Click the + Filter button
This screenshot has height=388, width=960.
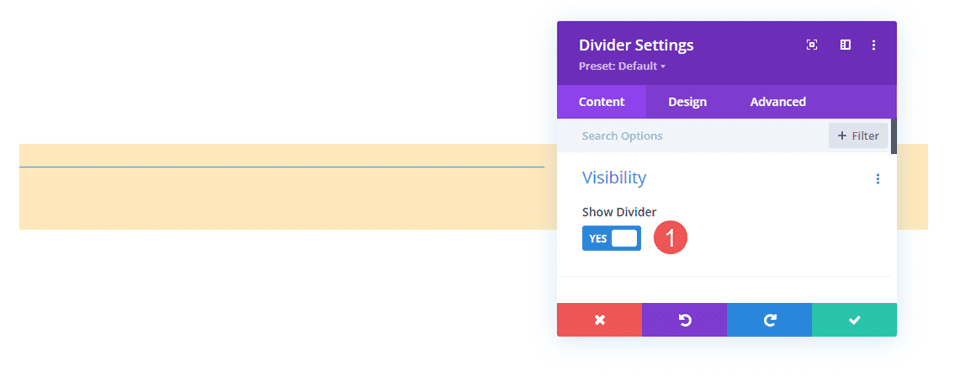pyautogui.click(x=858, y=136)
